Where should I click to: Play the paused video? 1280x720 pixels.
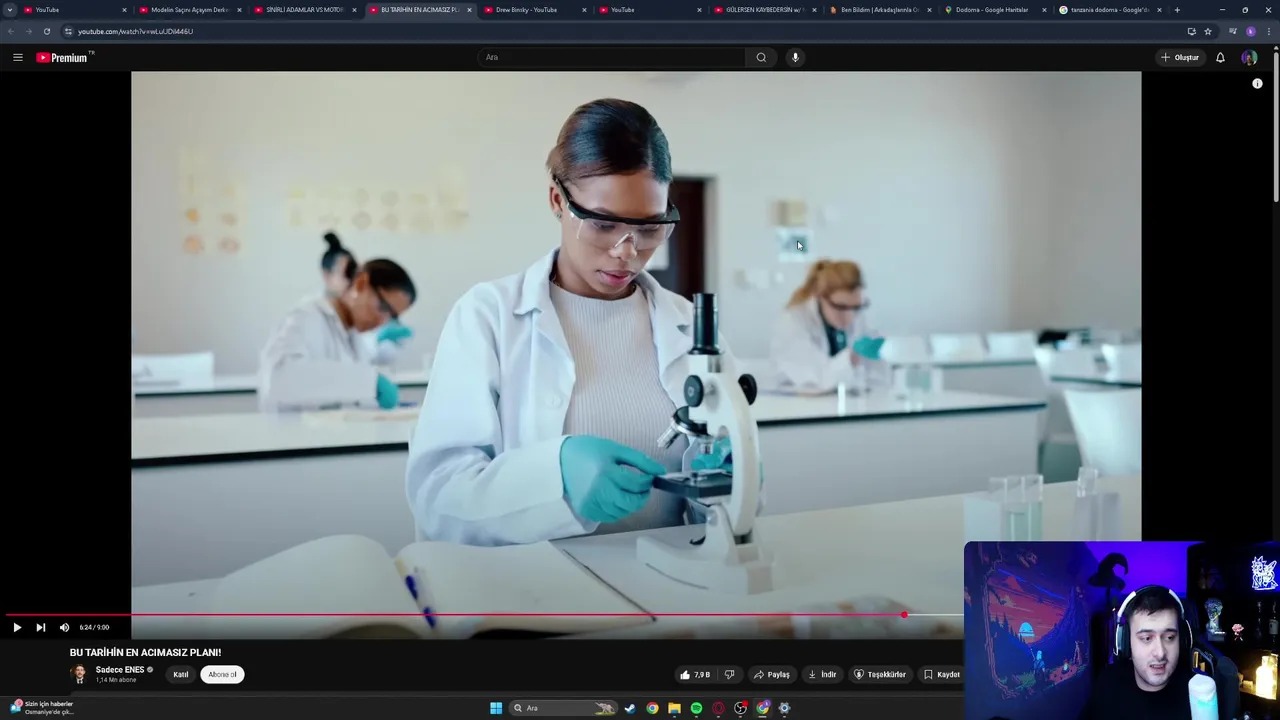(17, 627)
